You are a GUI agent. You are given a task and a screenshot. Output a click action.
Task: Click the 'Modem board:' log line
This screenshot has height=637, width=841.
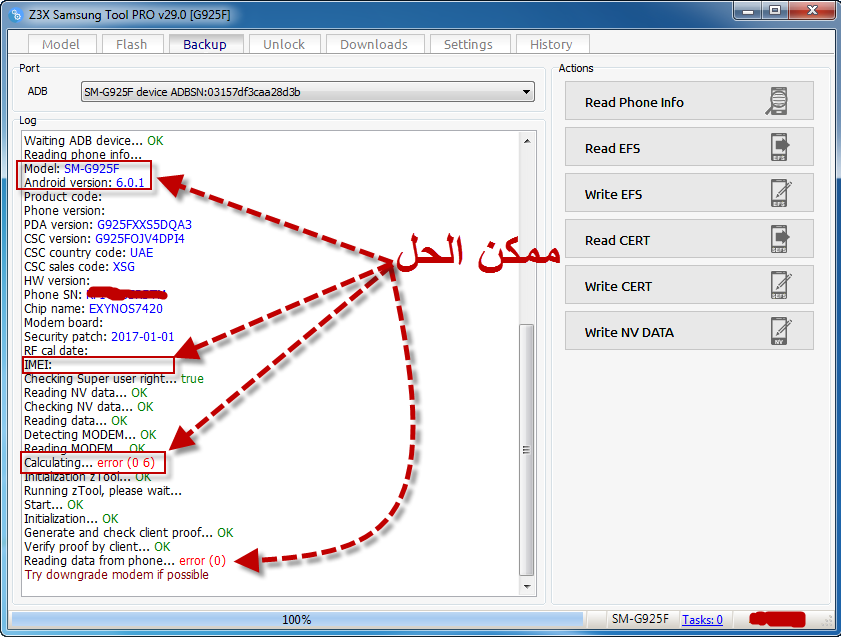tap(63, 323)
